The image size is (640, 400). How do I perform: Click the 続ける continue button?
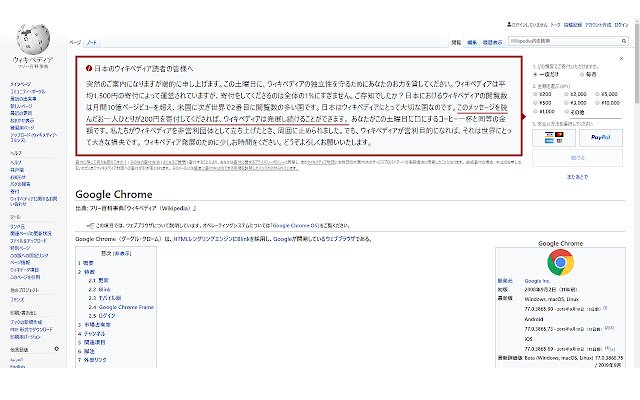(577, 158)
